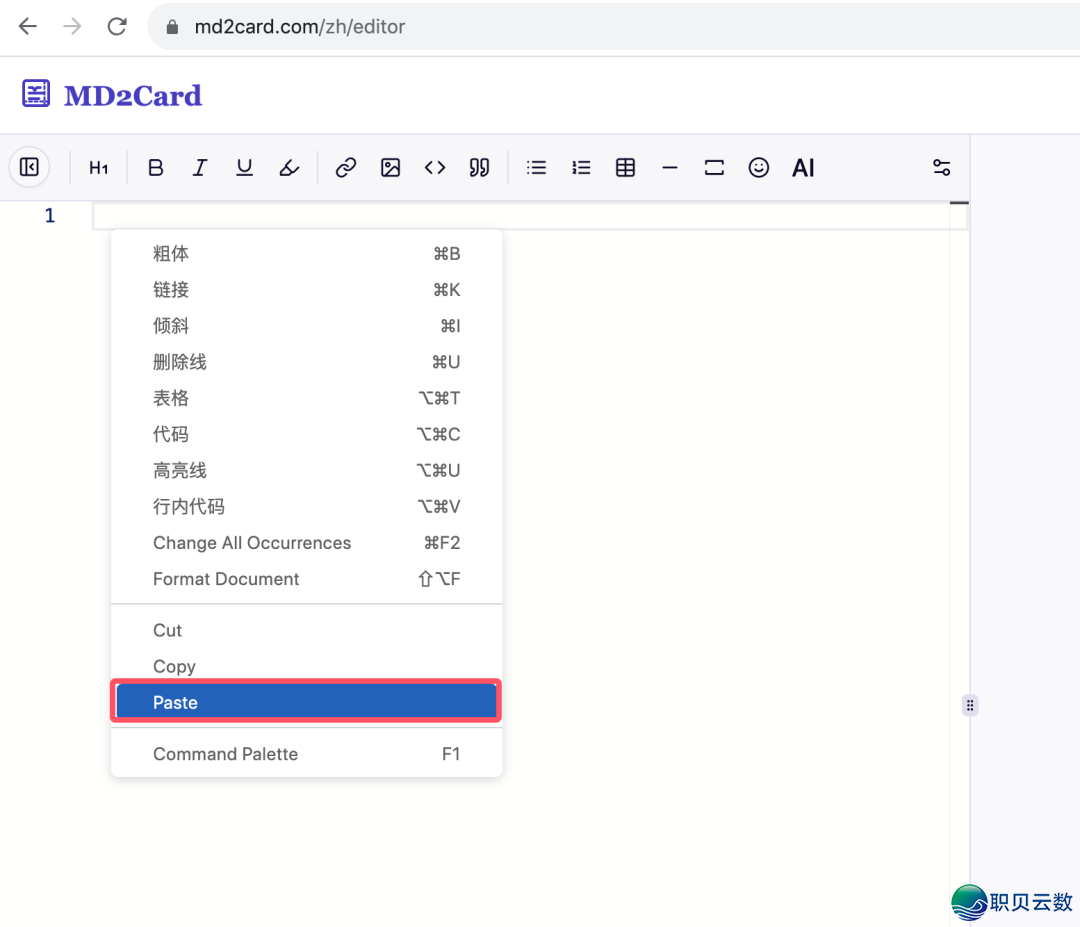Insert an image from toolbar
Screen dimensions: 1080x927
tap(391, 167)
